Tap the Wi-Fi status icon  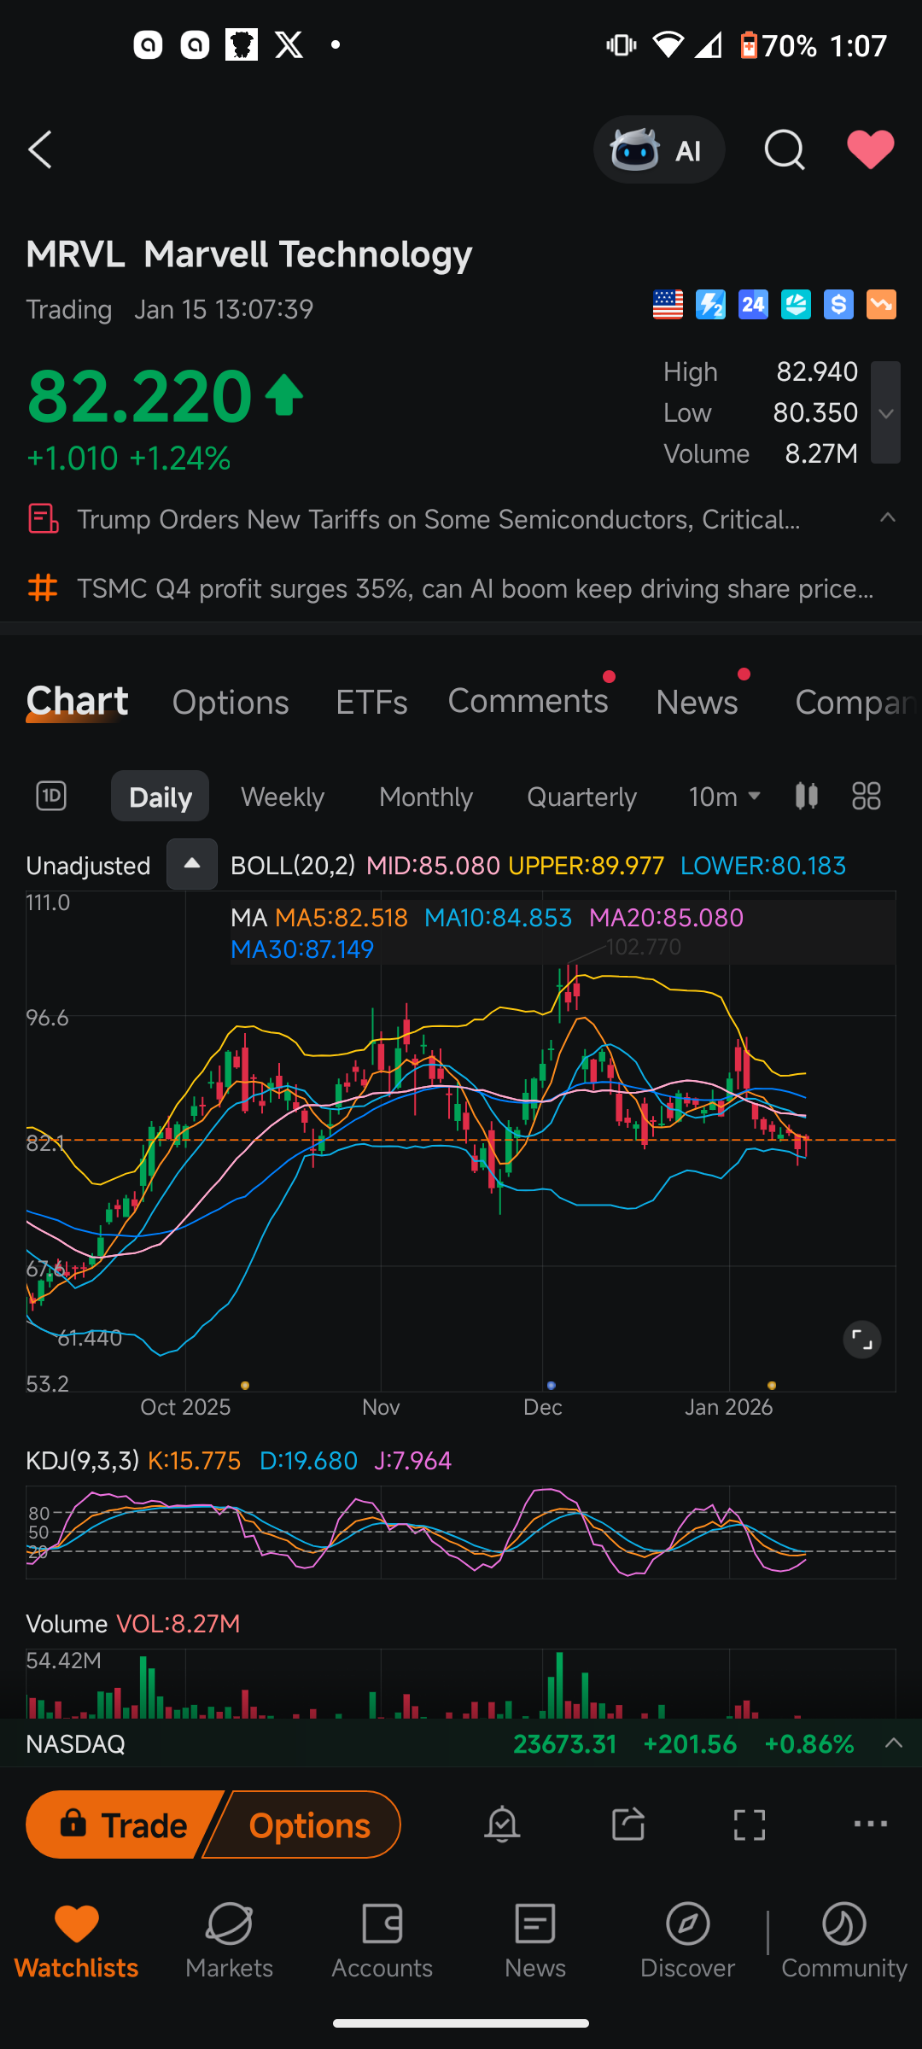coord(668,45)
